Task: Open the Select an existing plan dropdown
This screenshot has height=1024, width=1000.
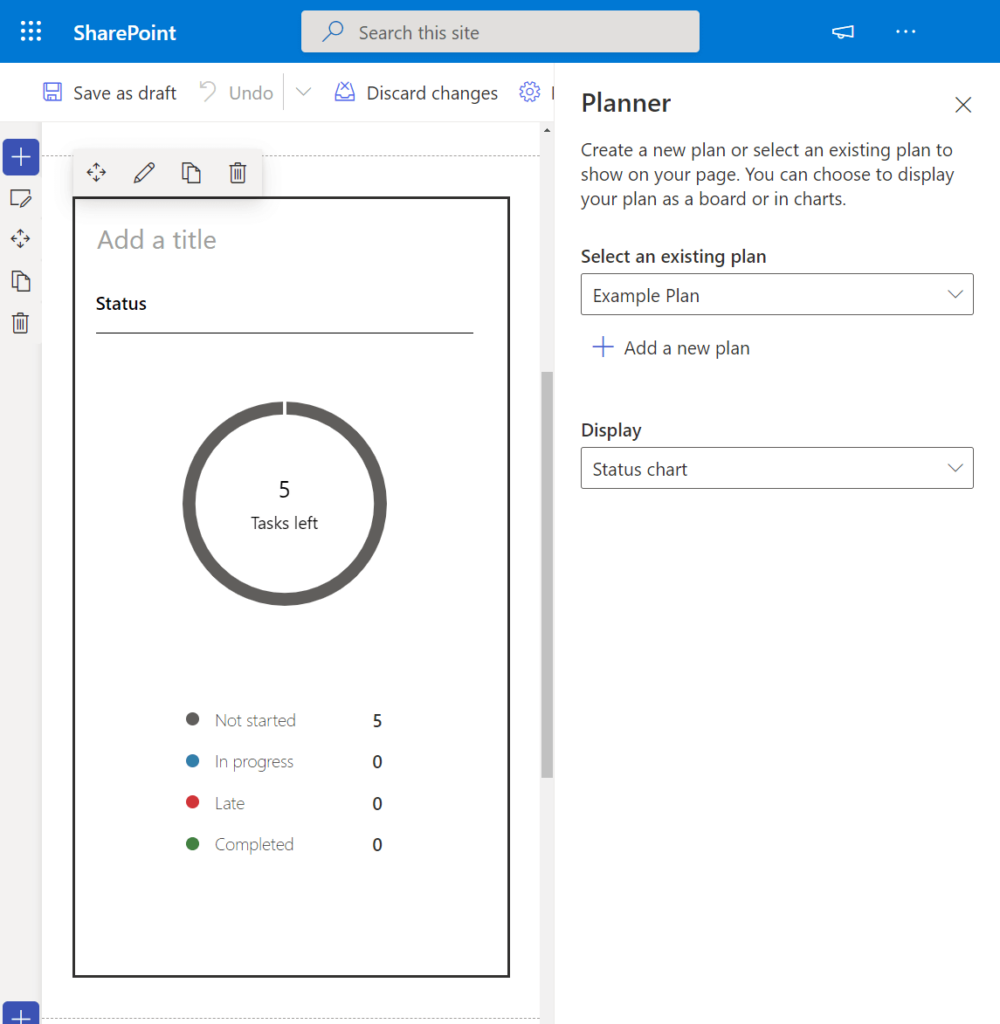Action: [777, 295]
